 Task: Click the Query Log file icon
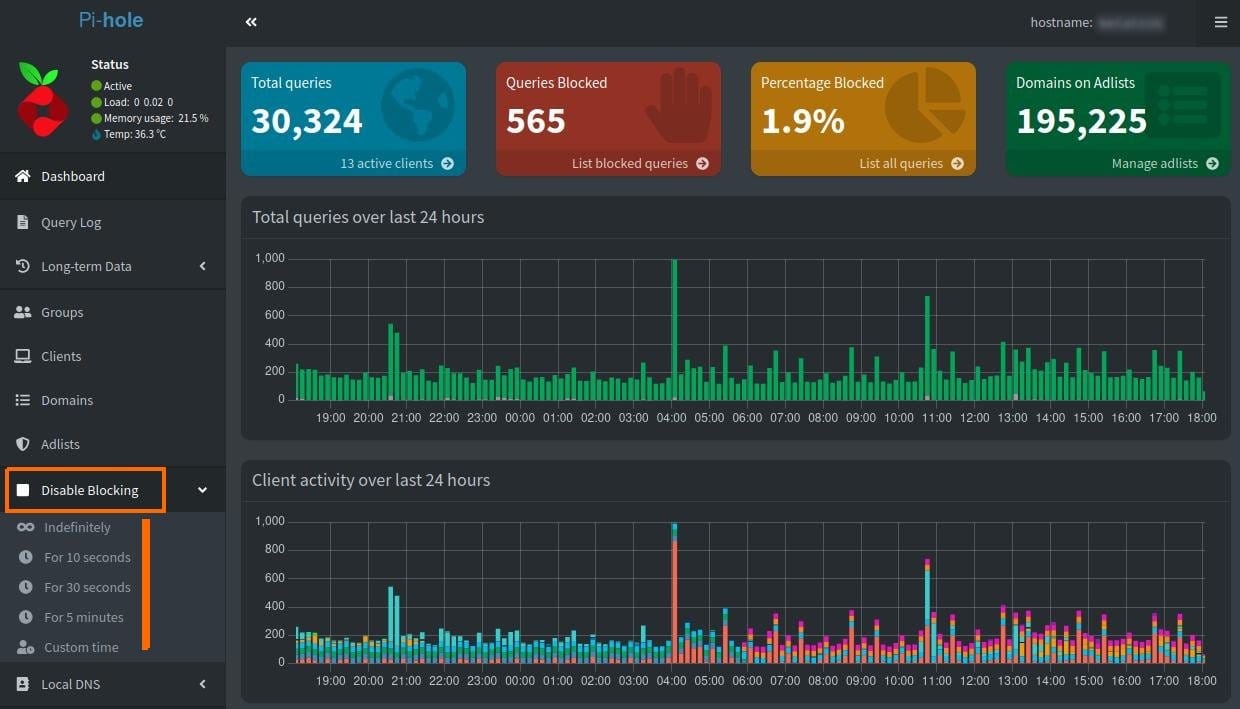(x=22, y=222)
